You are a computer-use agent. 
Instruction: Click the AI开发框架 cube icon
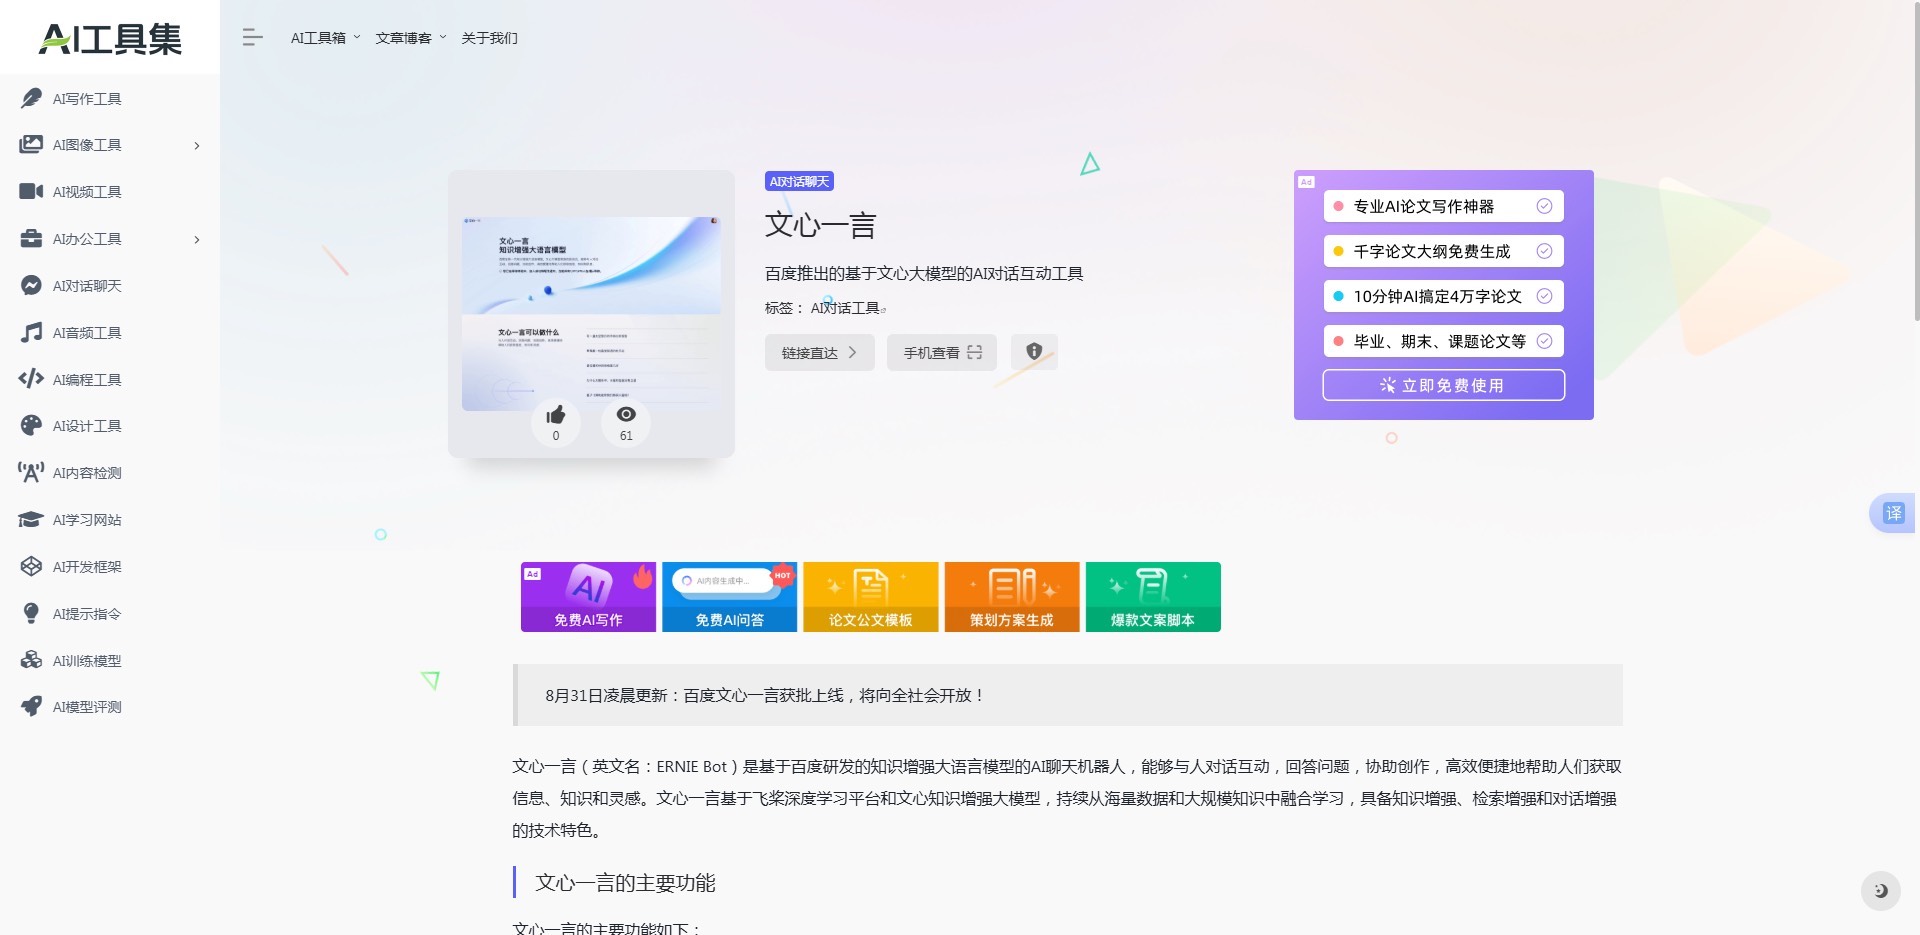[x=31, y=566]
